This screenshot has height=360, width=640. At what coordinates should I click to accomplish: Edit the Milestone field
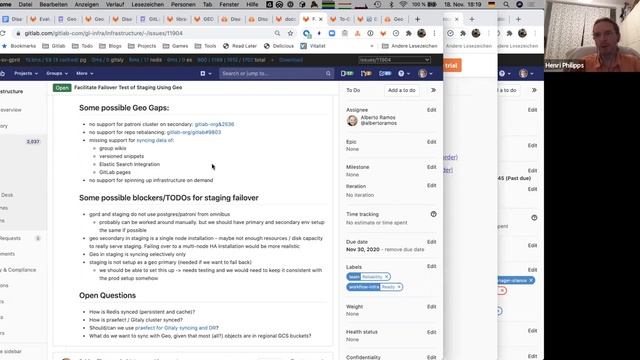(x=431, y=167)
